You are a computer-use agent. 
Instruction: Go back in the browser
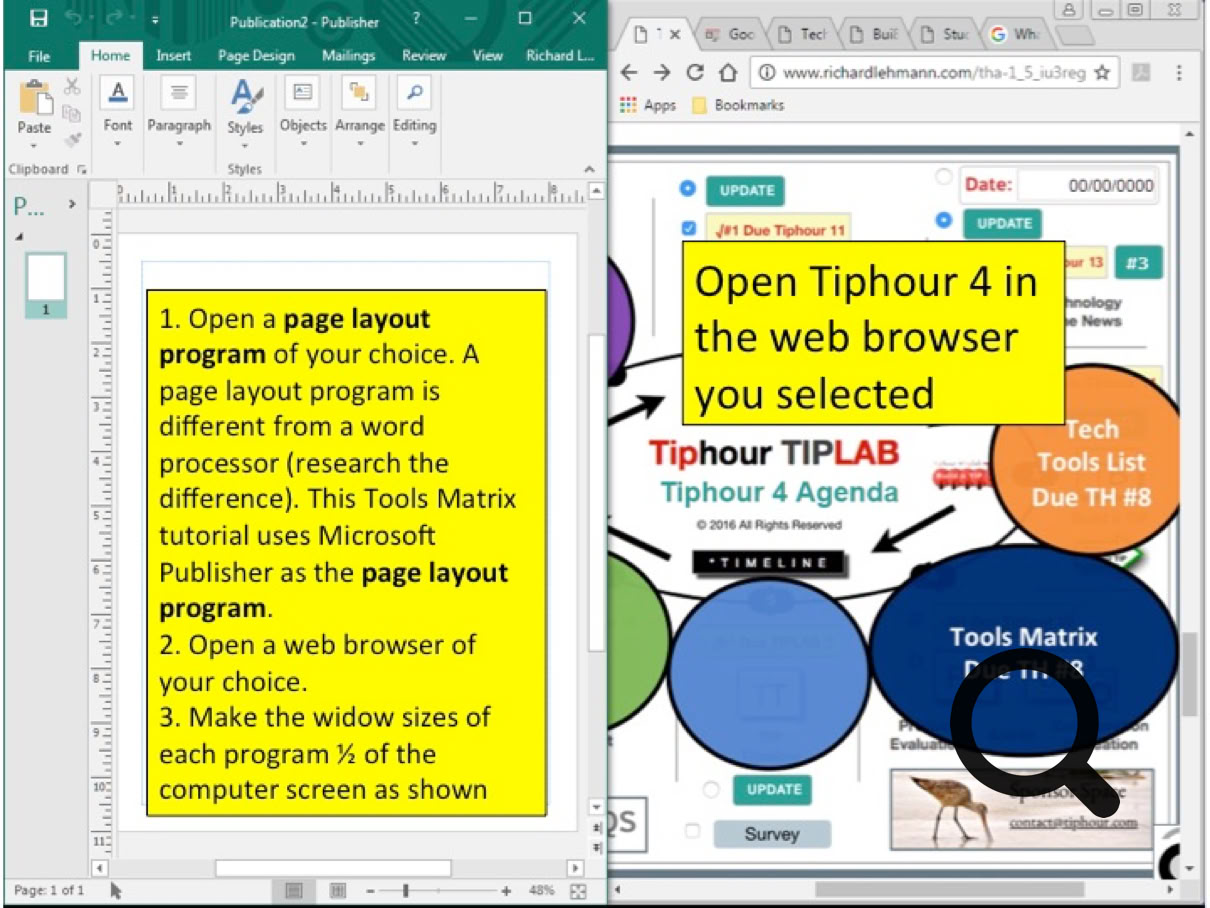click(x=629, y=72)
